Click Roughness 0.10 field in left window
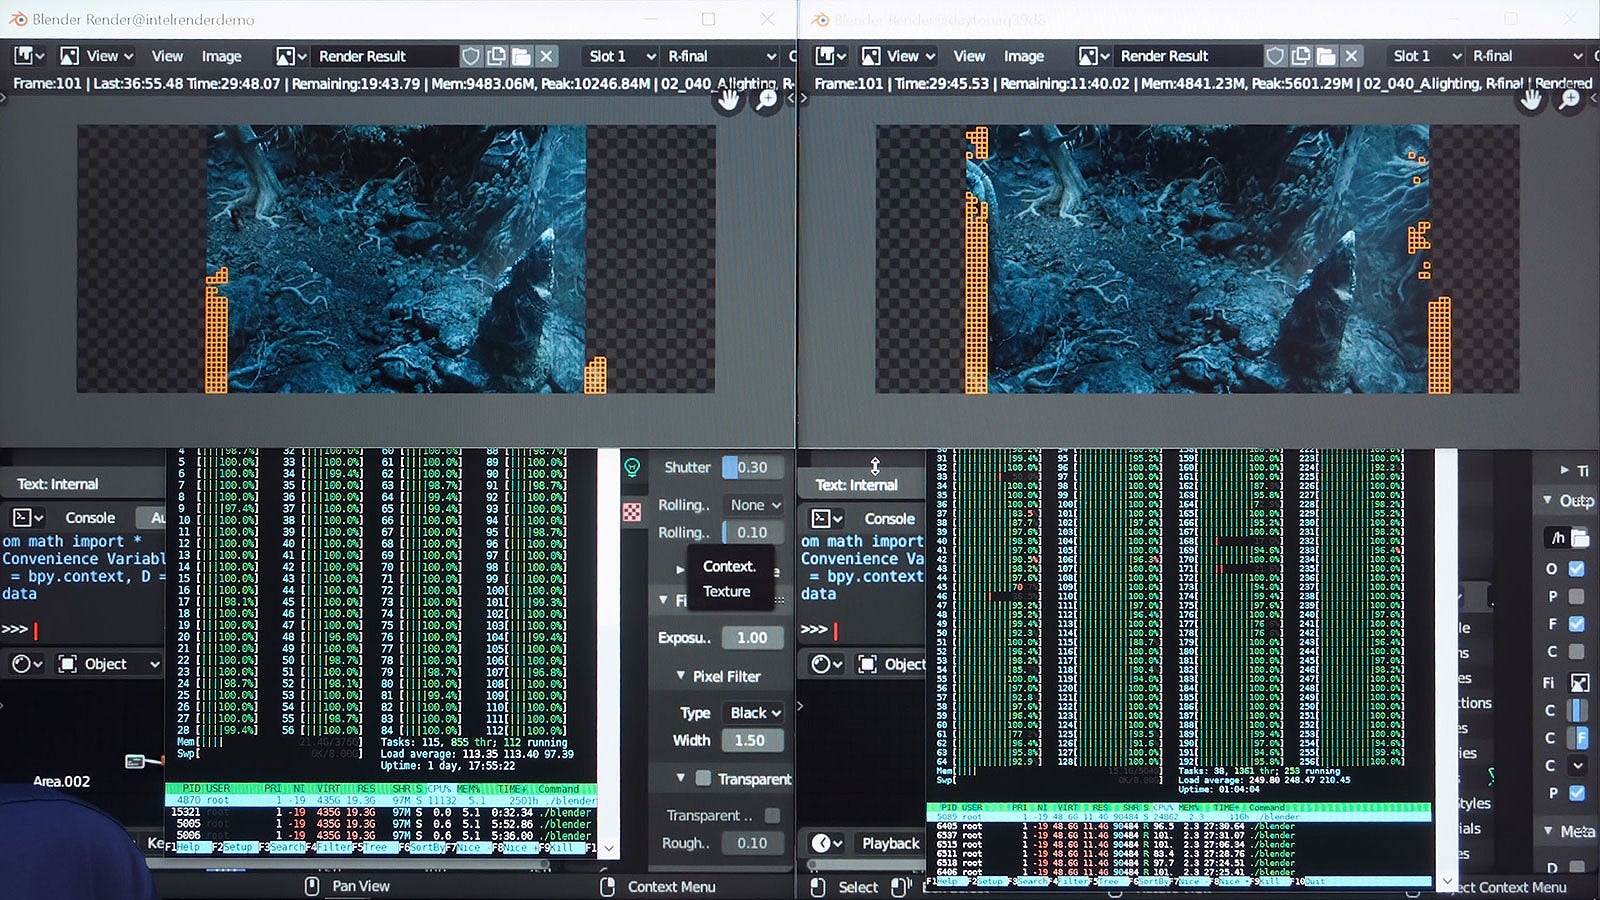This screenshot has height=900, width=1600. click(753, 843)
